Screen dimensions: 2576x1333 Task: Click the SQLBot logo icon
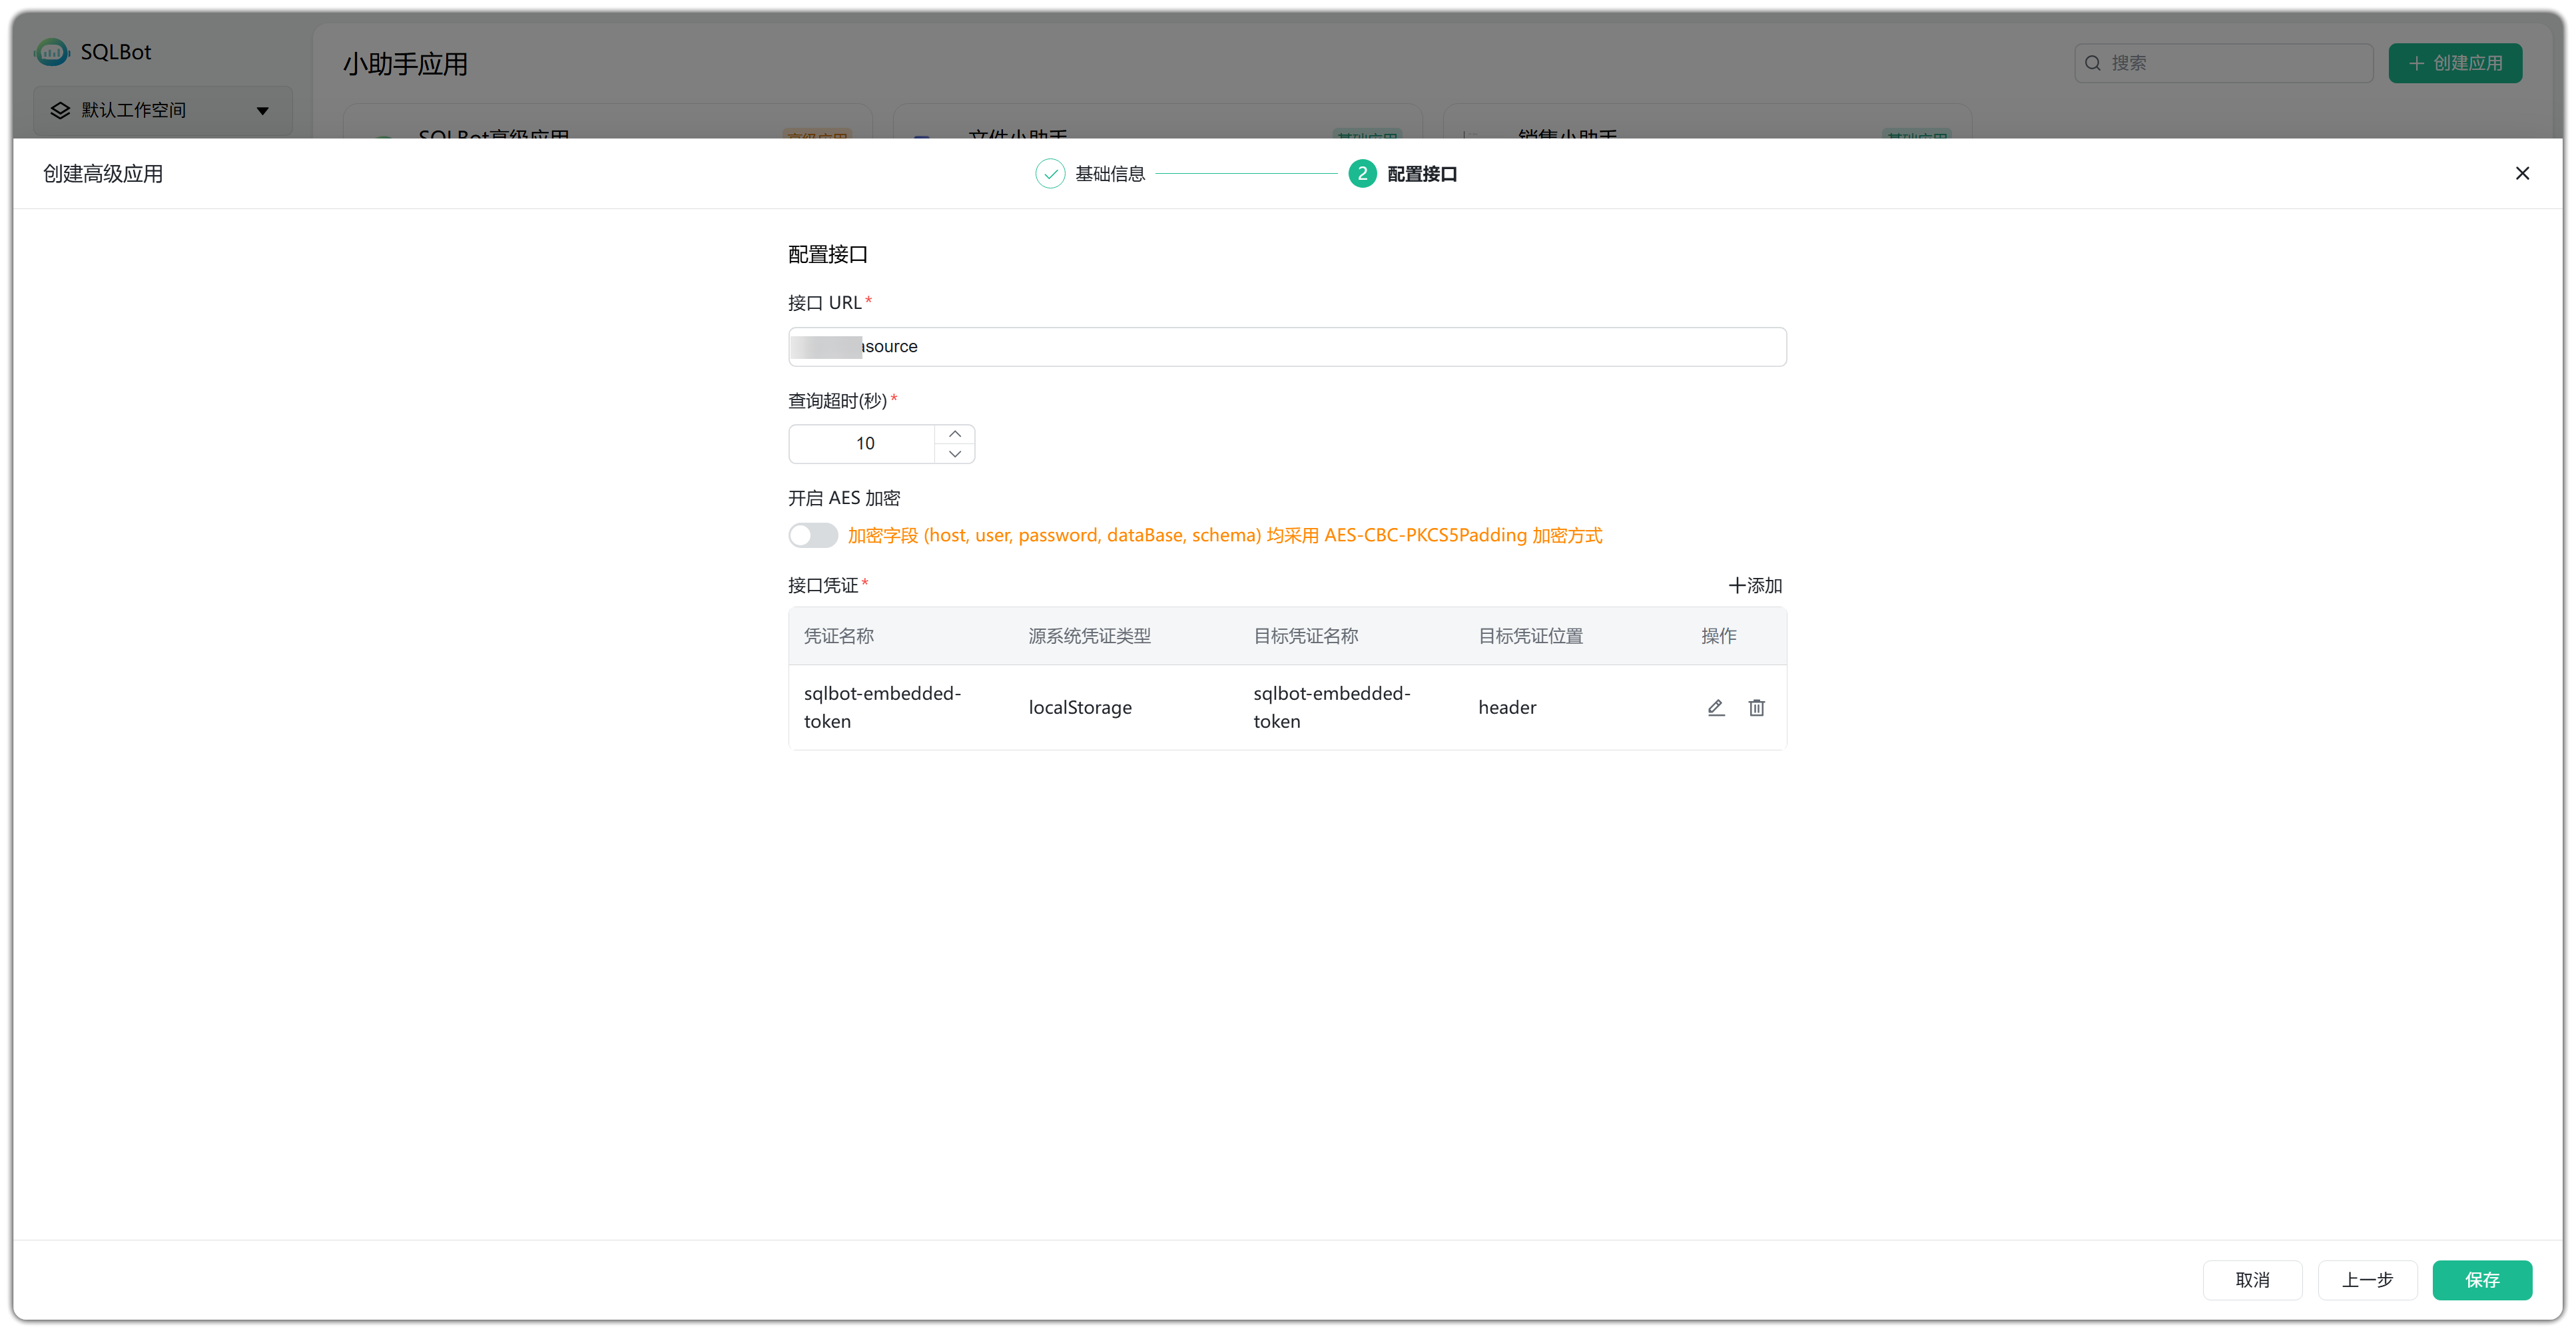click(51, 52)
